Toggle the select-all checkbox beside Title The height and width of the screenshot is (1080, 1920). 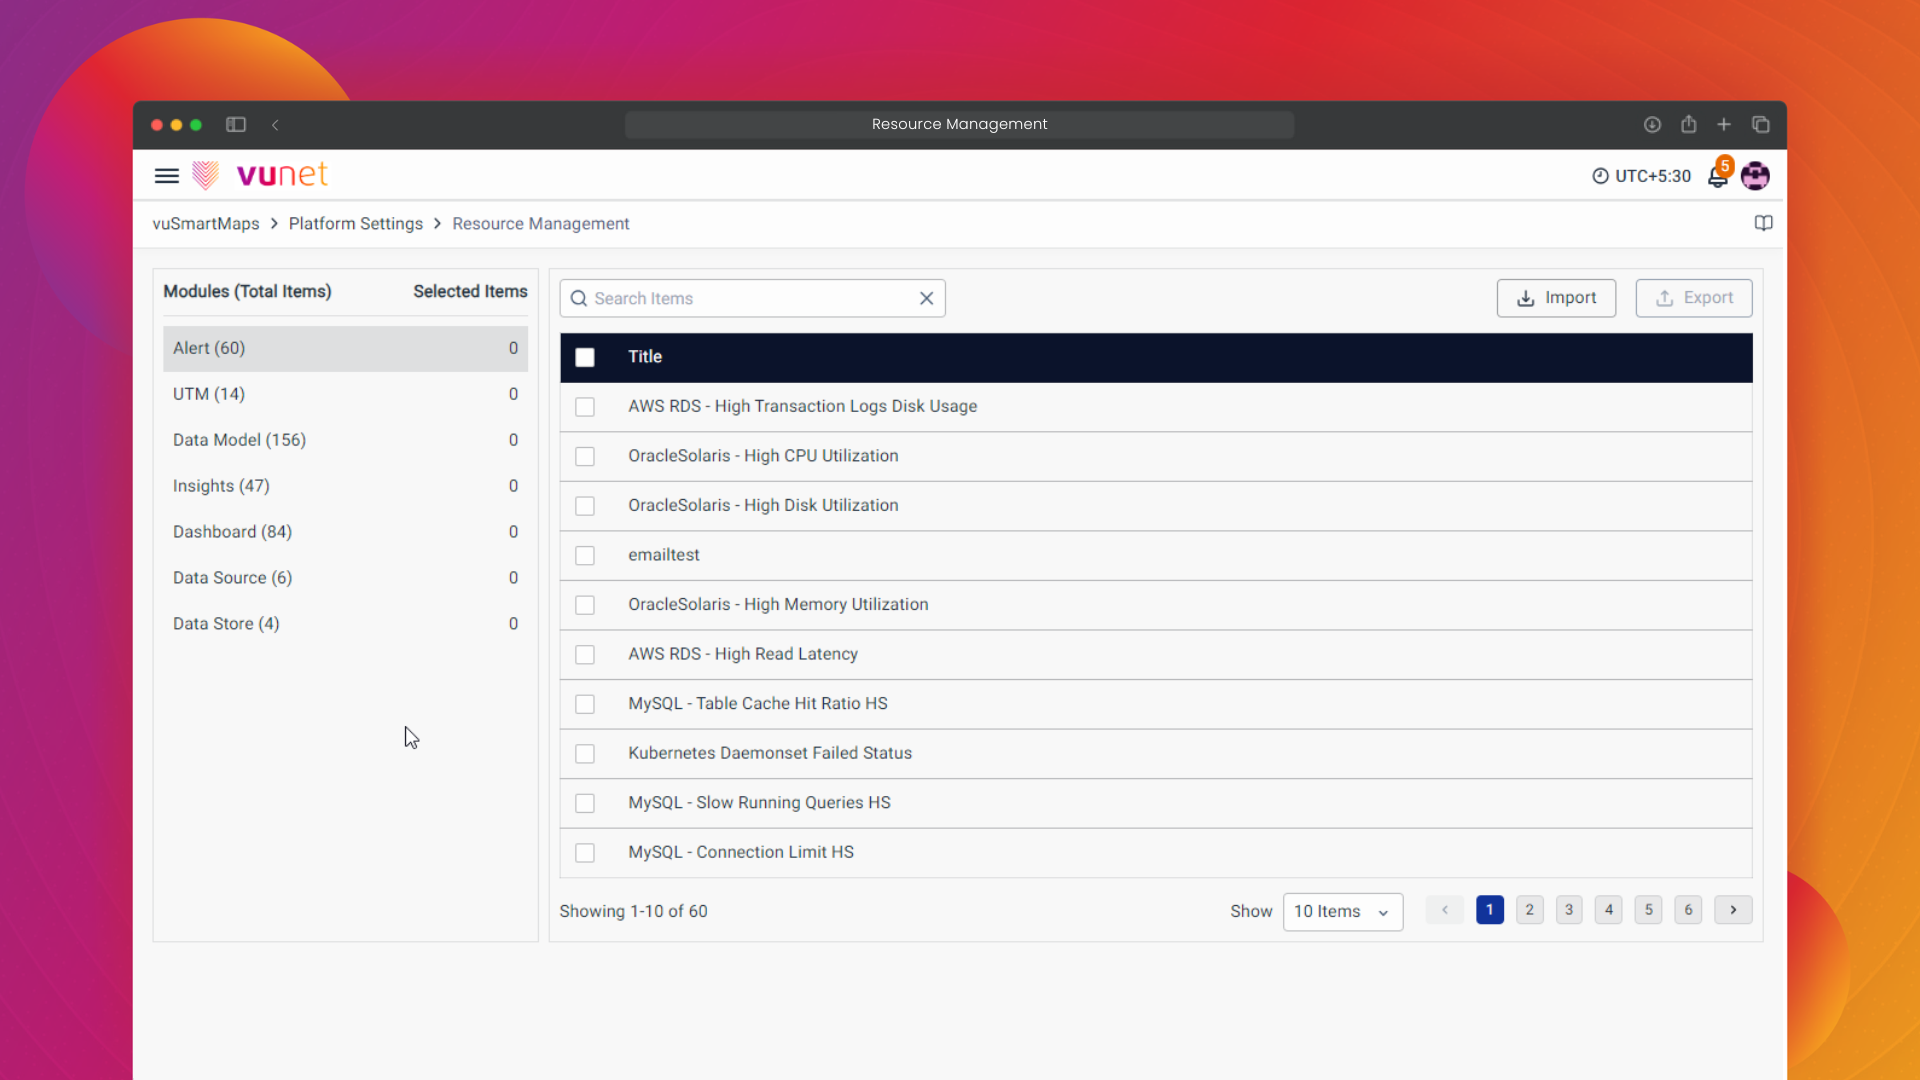[x=585, y=357]
